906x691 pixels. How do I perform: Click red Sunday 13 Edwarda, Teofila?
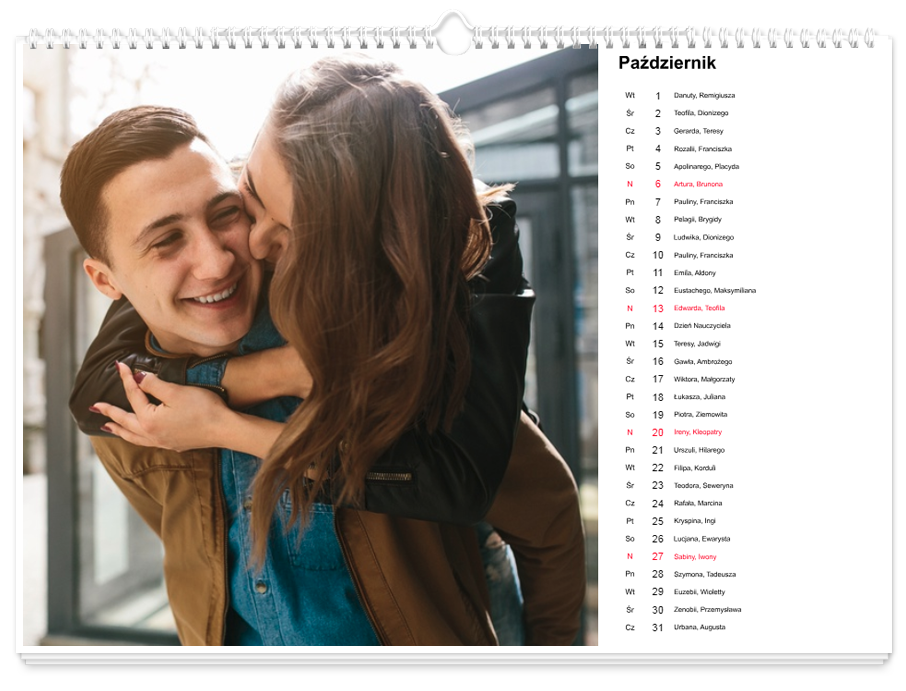pyautogui.click(x=699, y=308)
